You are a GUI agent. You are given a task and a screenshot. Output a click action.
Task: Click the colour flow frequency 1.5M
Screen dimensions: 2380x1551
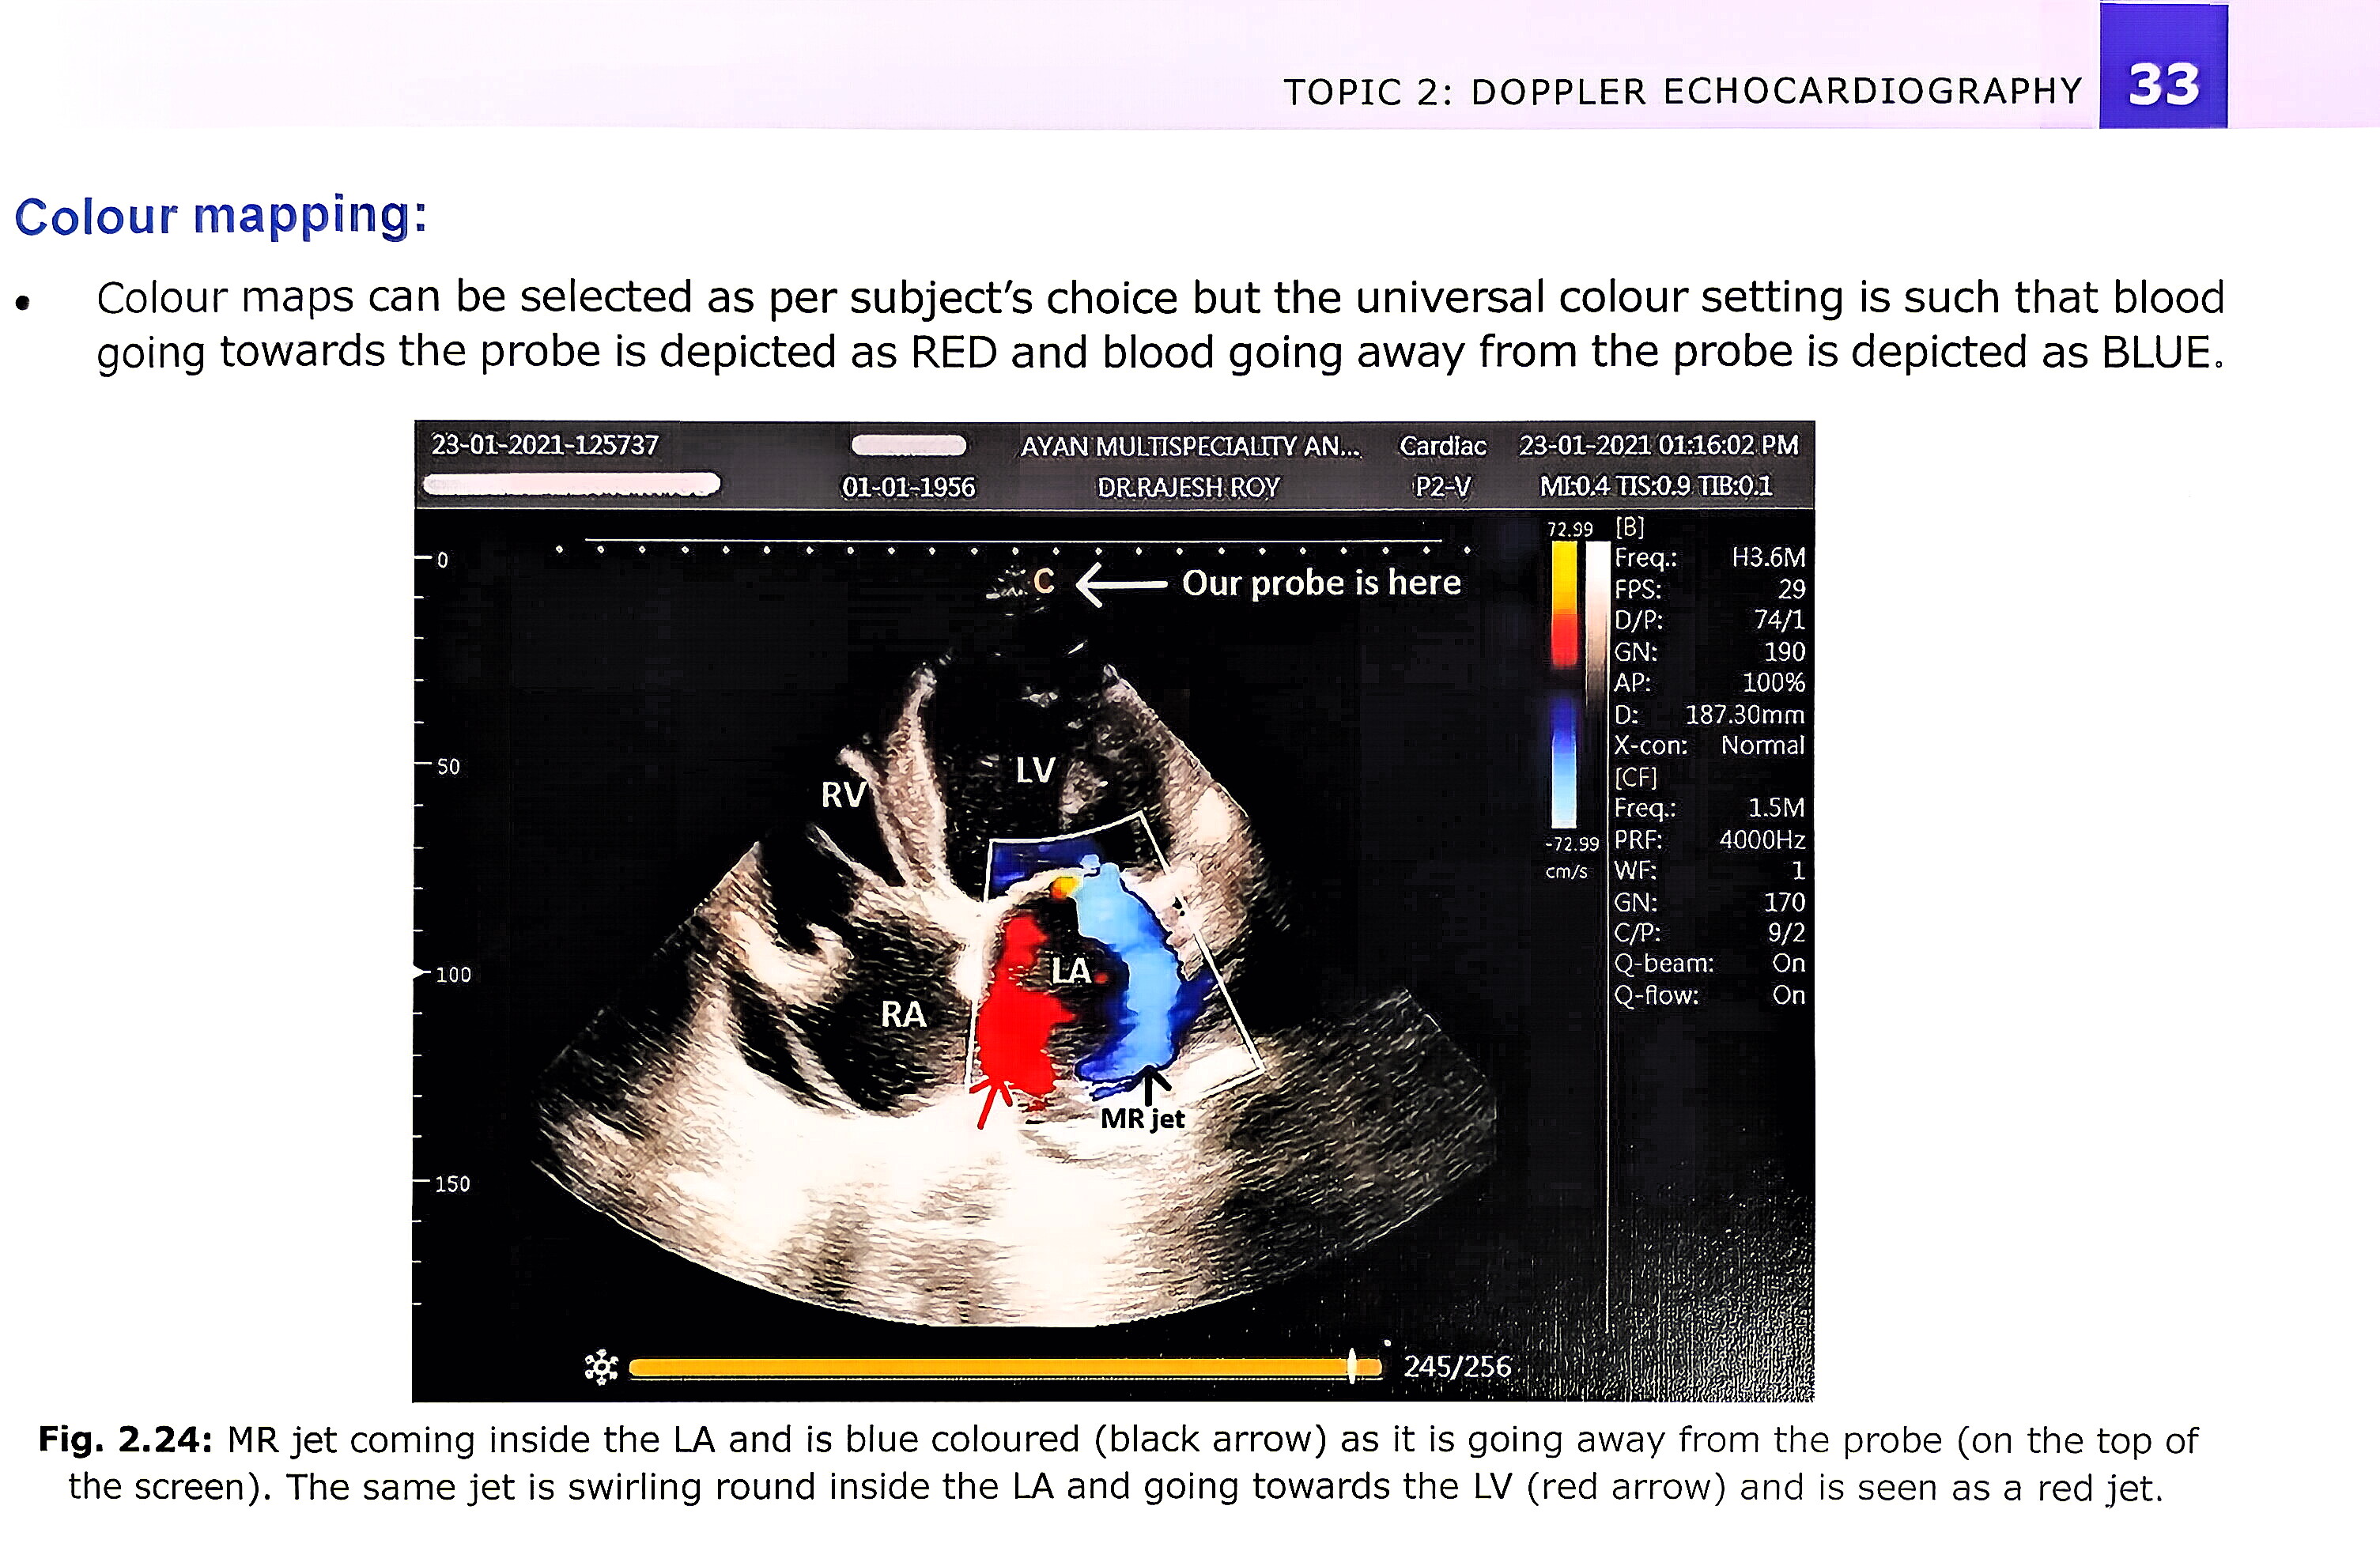[1776, 807]
